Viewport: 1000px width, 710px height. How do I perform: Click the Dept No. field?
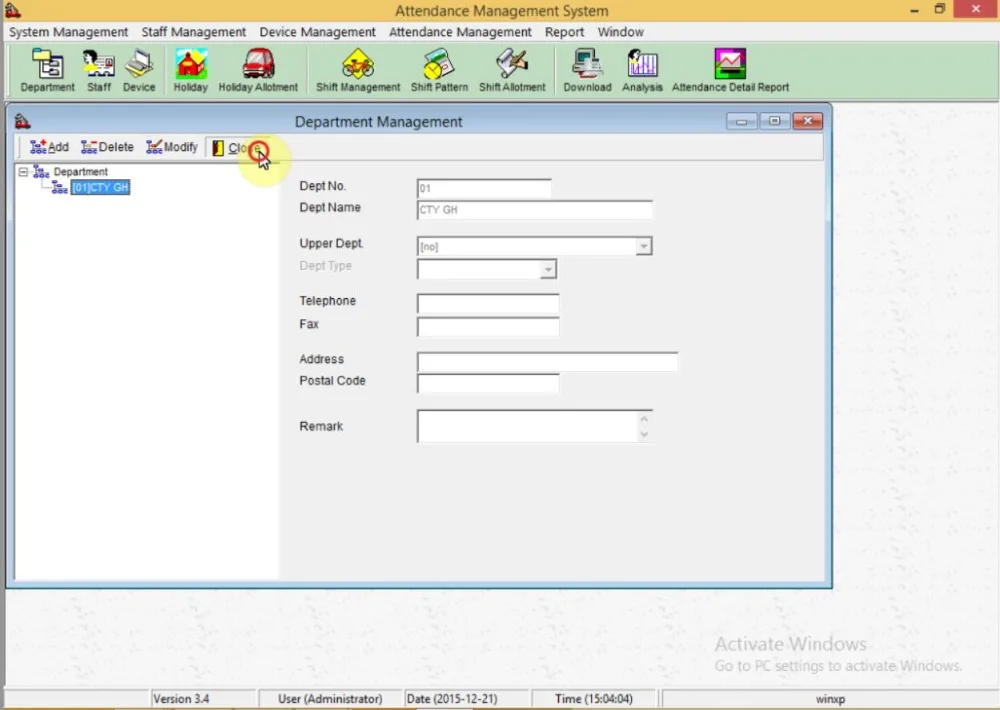click(x=484, y=189)
